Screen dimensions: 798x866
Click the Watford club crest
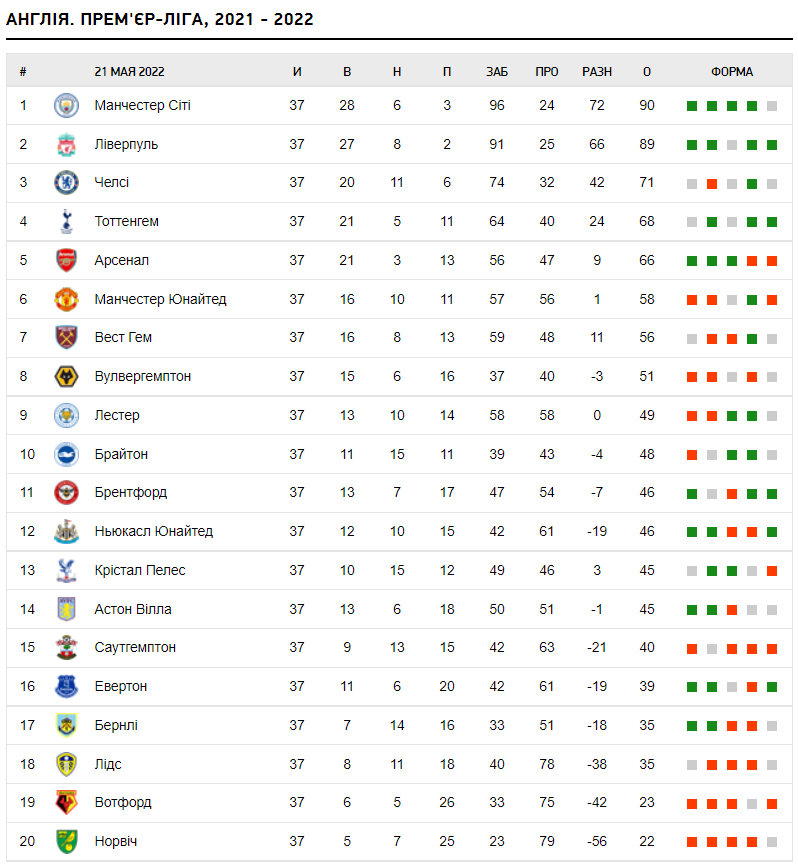tap(66, 803)
